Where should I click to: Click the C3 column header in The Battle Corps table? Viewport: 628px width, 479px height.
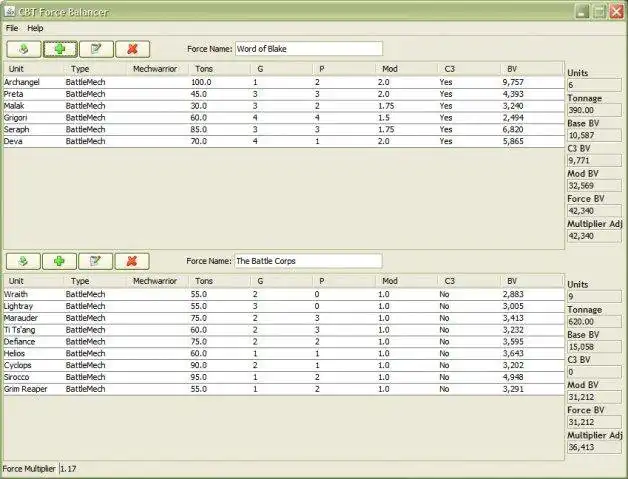click(469, 281)
